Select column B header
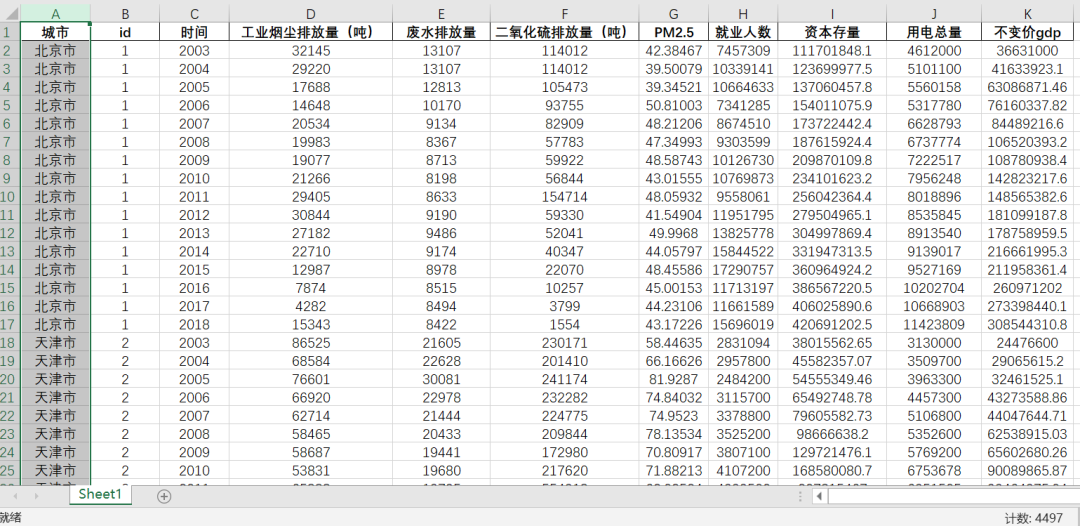Screen dimensions: 1080x526 tap(125, 14)
